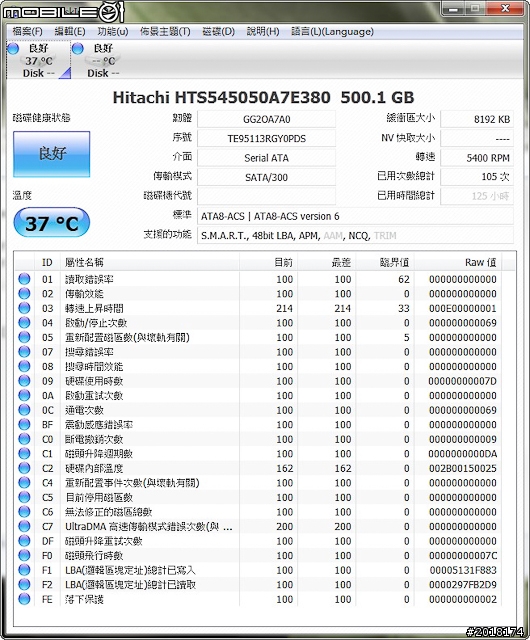Screen dimensions: 530x640
Task: Select the first disk tab showing 37 °C
Action: [x=39, y=60]
